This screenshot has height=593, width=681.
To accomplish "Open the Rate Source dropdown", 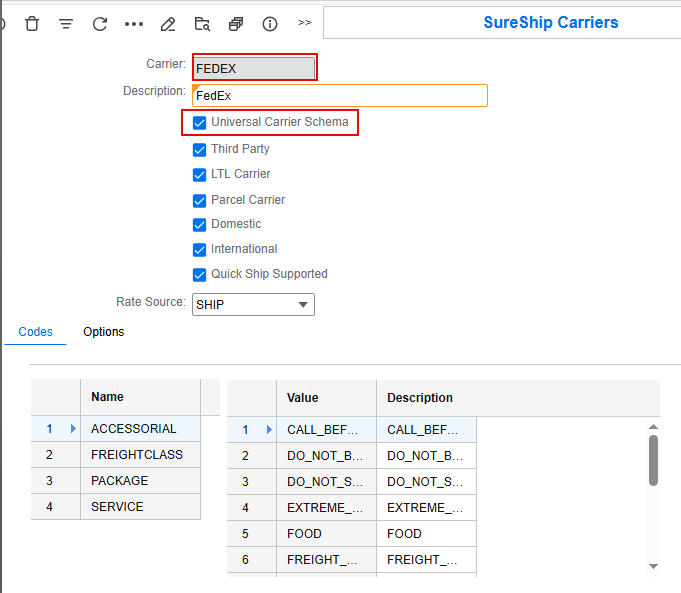I will tap(303, 304).
